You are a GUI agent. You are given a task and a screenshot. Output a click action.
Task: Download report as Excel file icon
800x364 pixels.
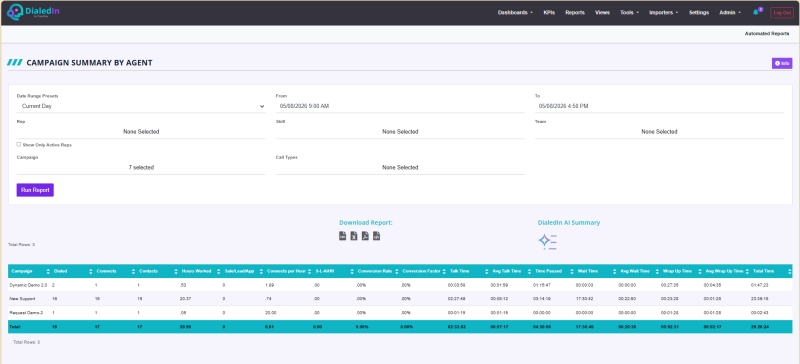tap(354, 236)
